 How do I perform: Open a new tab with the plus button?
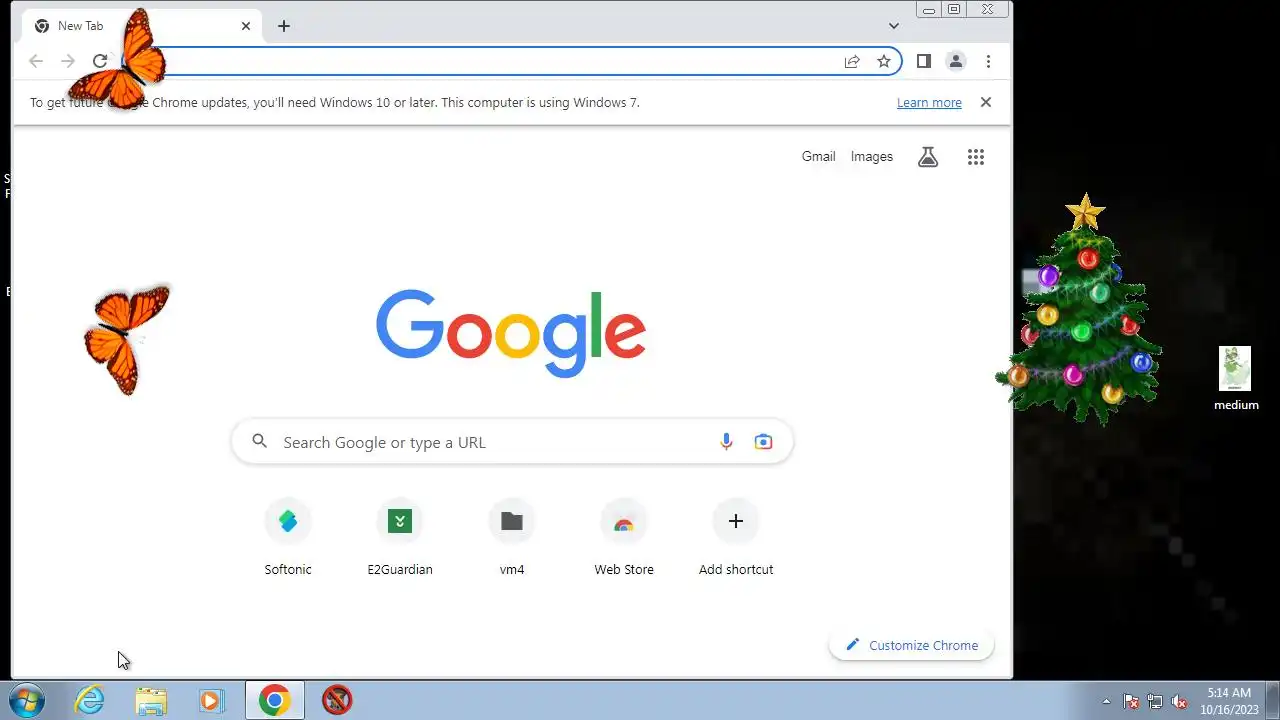(284, 26)
